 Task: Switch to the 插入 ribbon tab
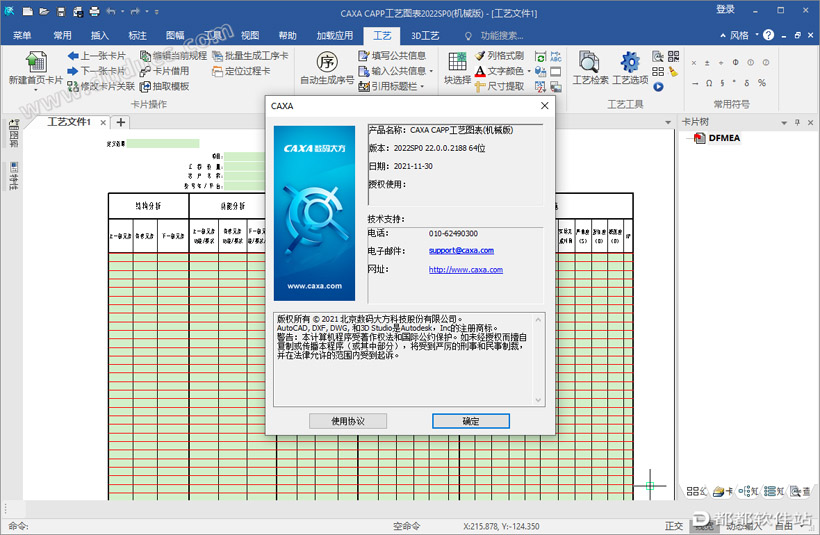tap(99, 36)
